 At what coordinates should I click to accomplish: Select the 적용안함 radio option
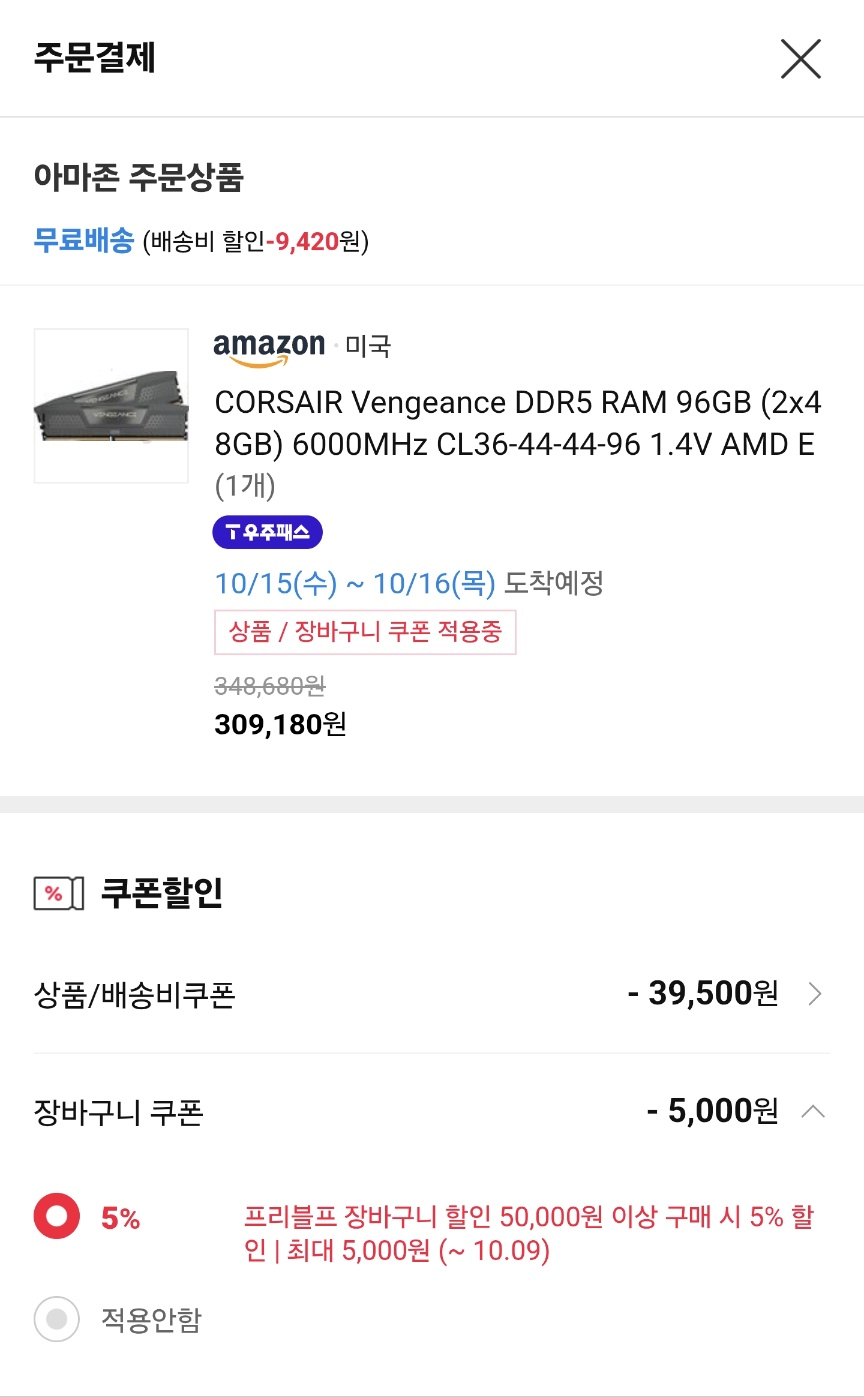(57, 1319)
